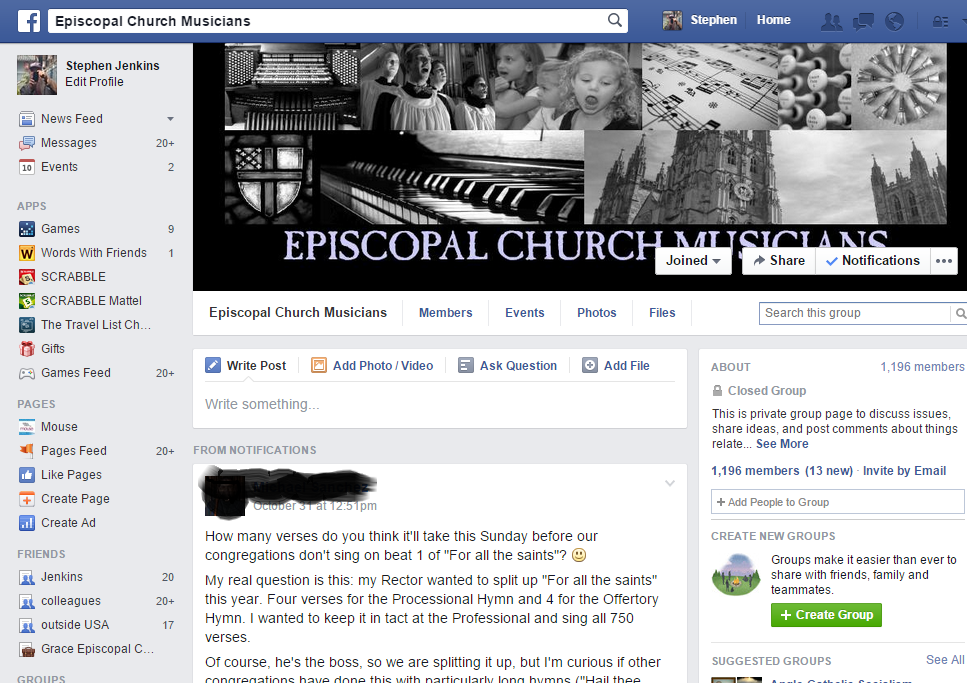The image size is (967, 683).
Task: Click the green Create Group button
Action: coord(826,615)
